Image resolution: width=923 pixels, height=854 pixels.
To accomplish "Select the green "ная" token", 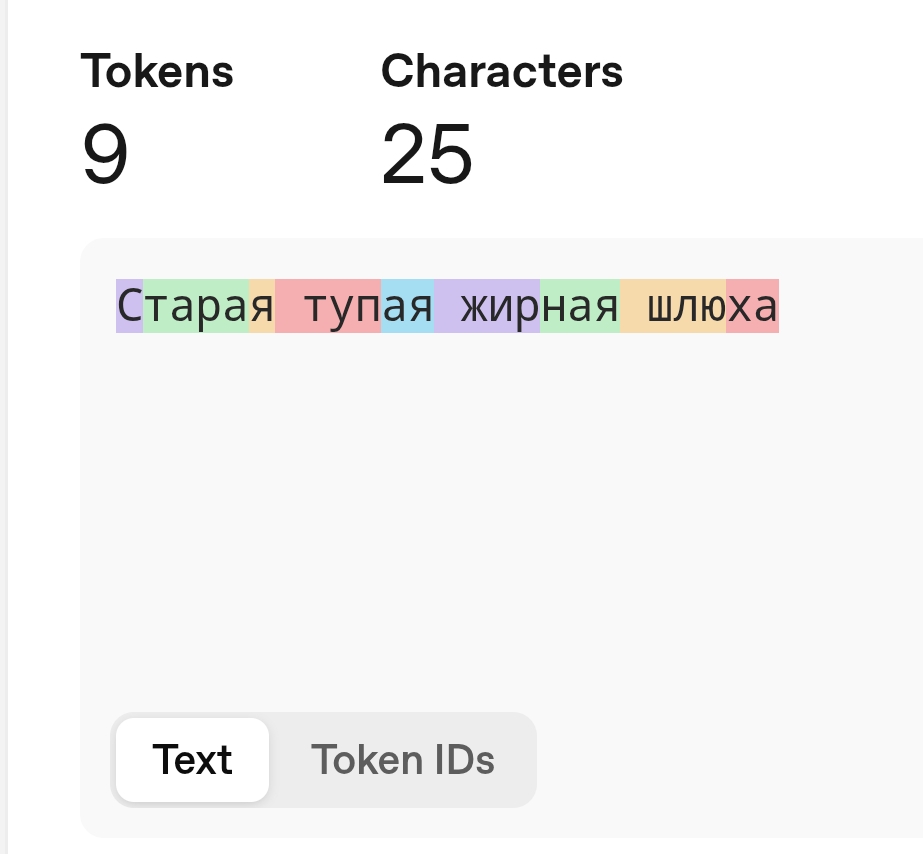I will [x=580, y=306].
